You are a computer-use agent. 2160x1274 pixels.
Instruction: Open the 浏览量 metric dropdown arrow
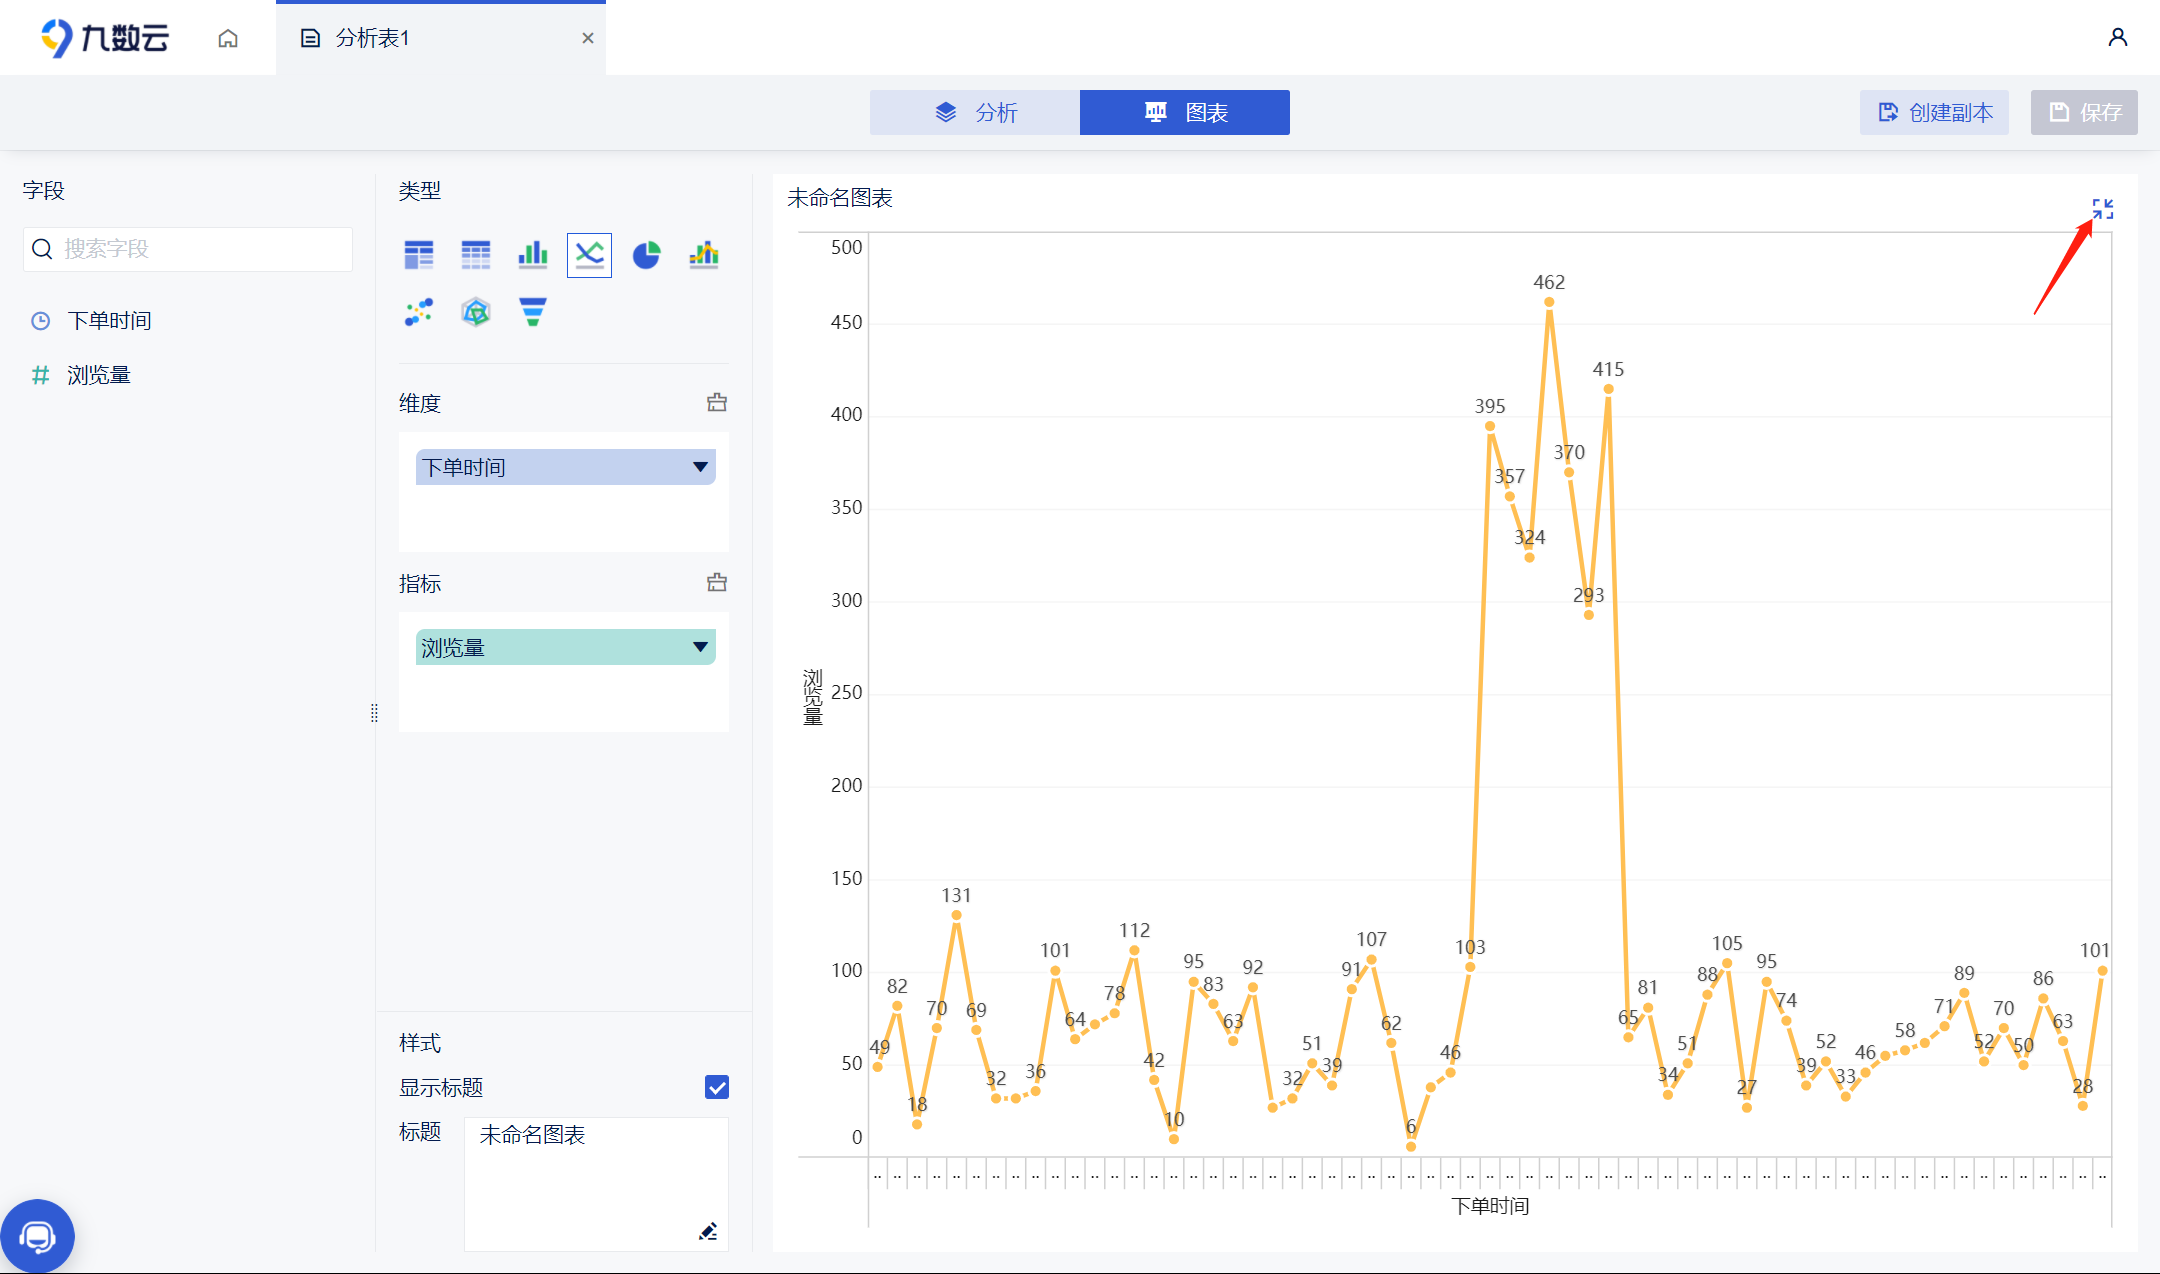pyautogui.click(x=700, y=647)
